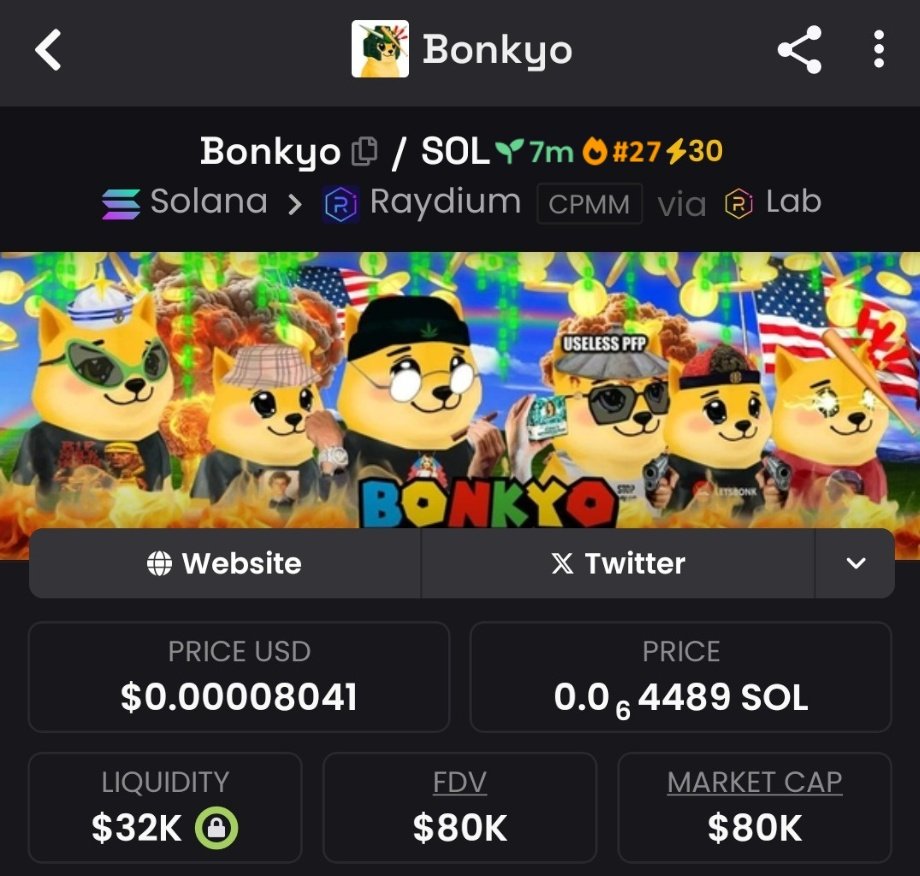Tap the Bonkyo banner image

pos(460,390)
